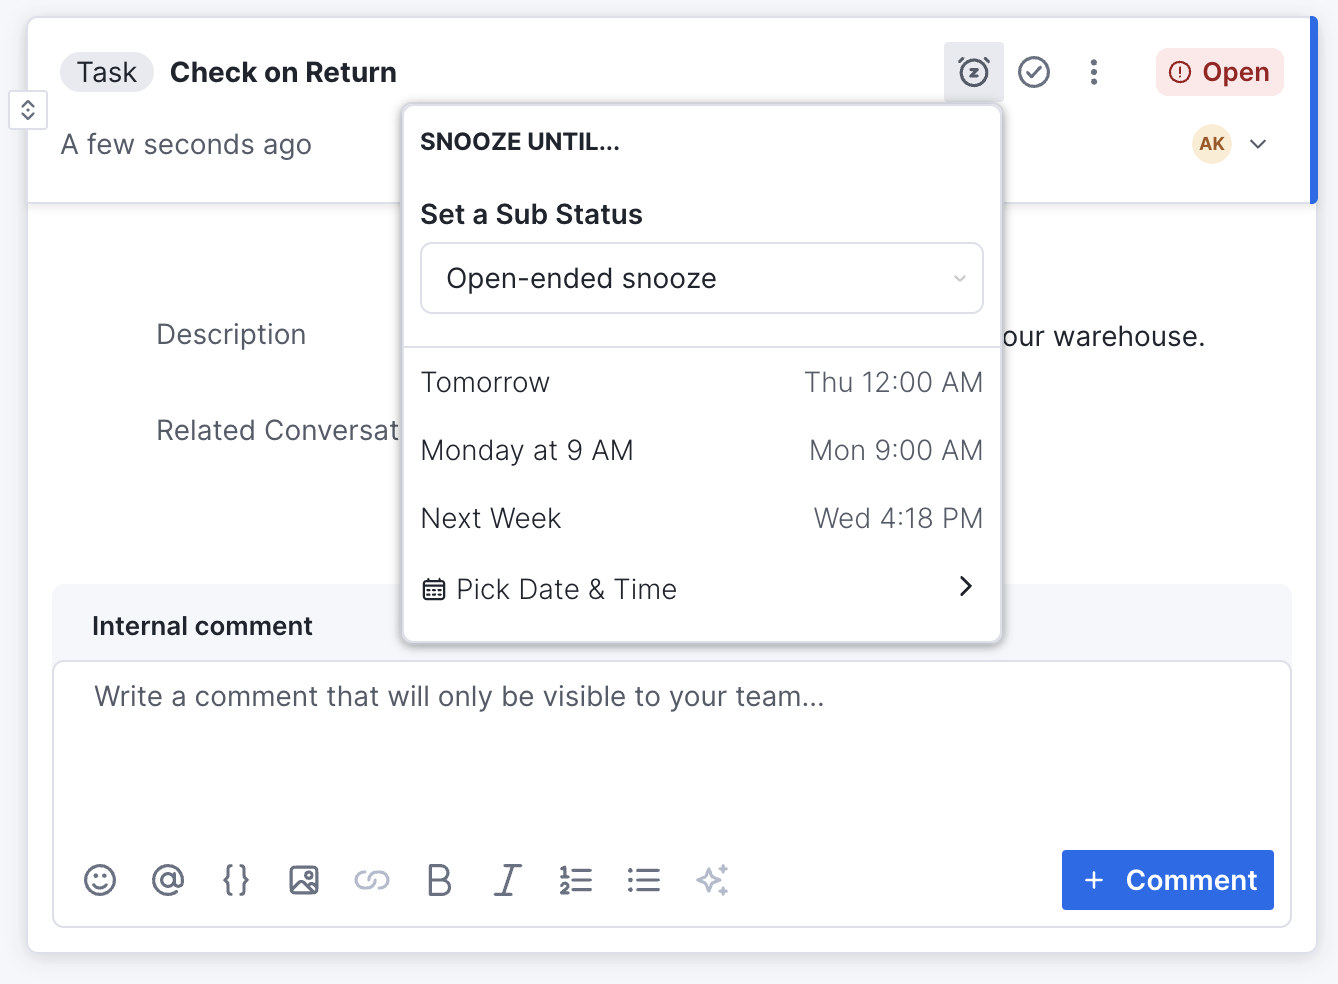Click the AK assignee avatar

pos(1211,144)
